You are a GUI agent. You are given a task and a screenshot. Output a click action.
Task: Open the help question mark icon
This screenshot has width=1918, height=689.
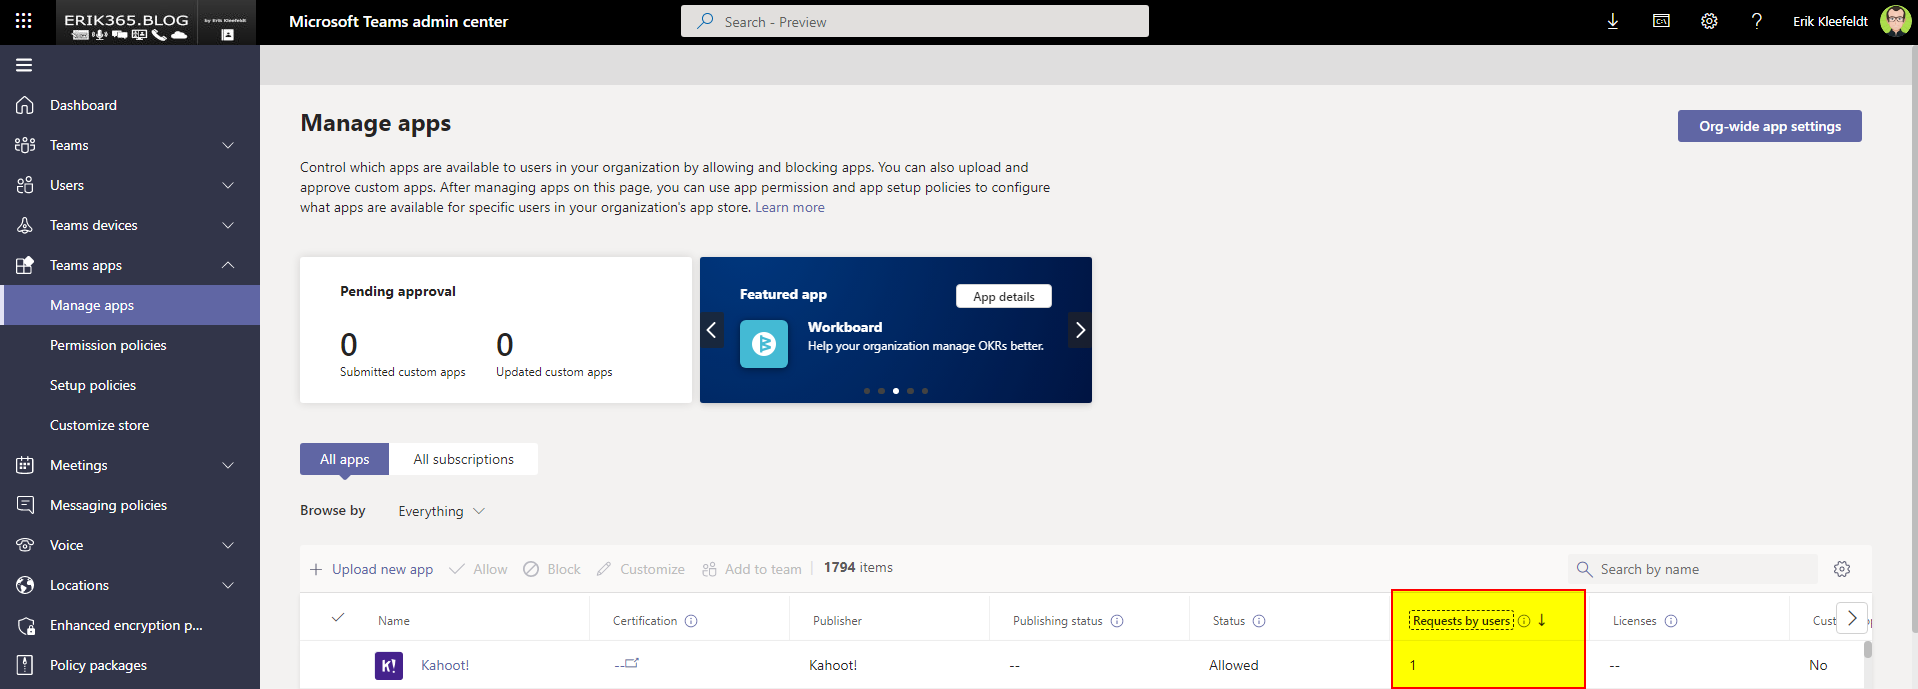pos(1757,21)
